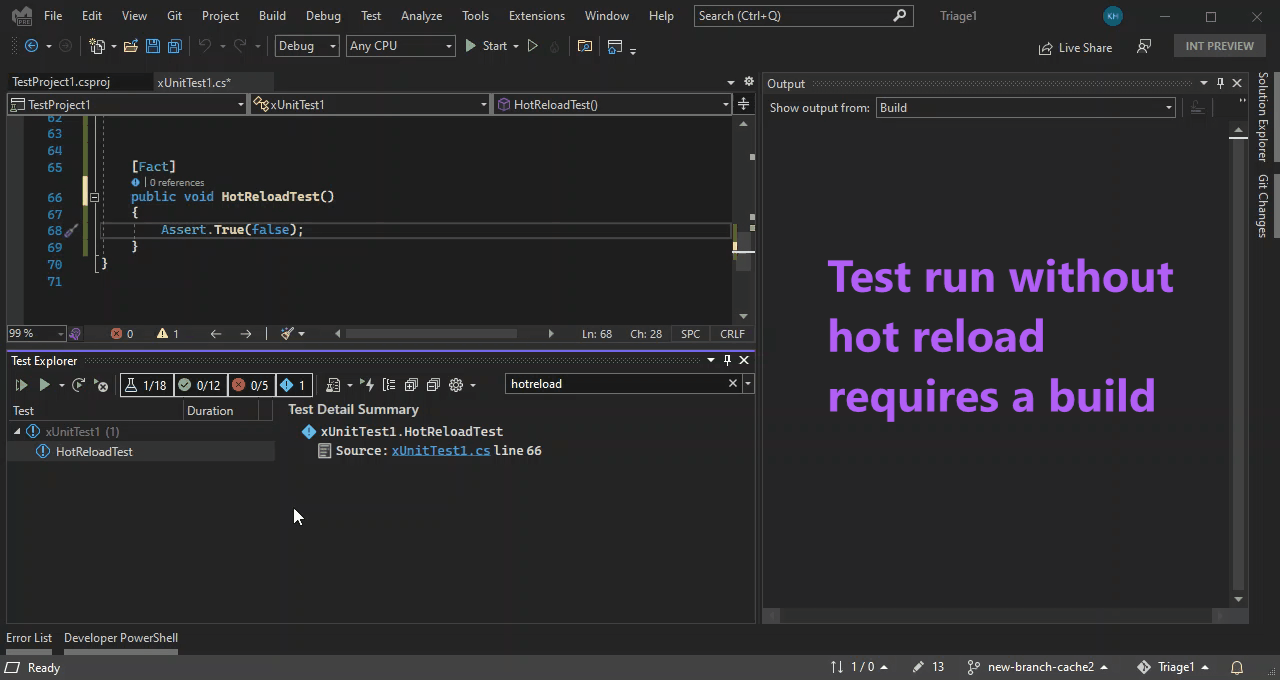
Task: Click Run Tests After Build lightning icon
Action: 367,385
